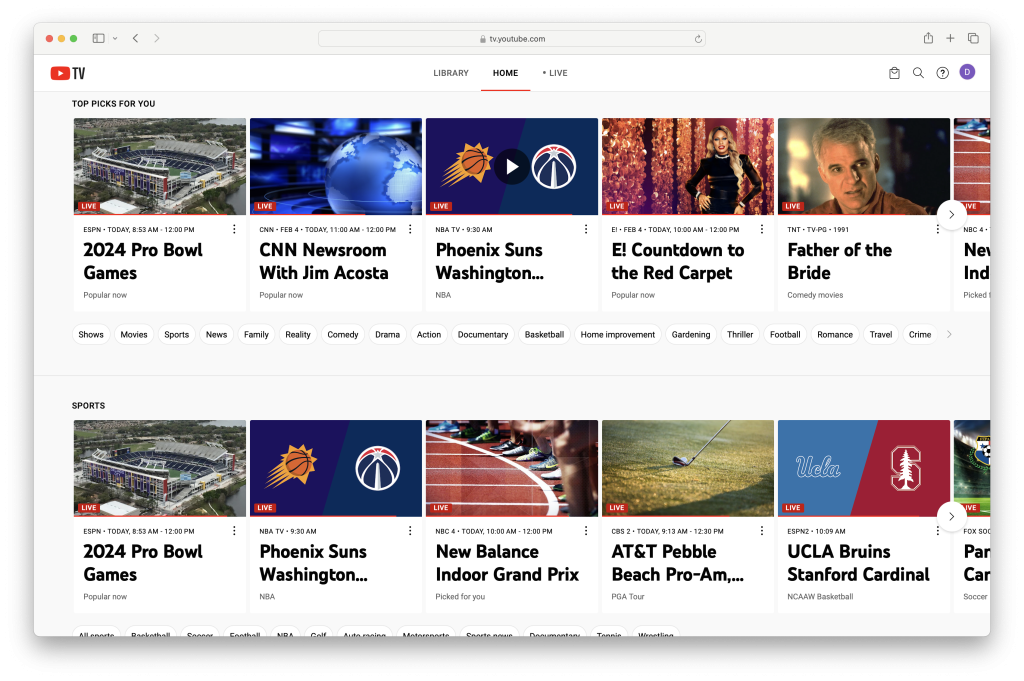Play the Phoenix Suns Washington top pick
1024x681 pixels.
(x=512, y=166)
